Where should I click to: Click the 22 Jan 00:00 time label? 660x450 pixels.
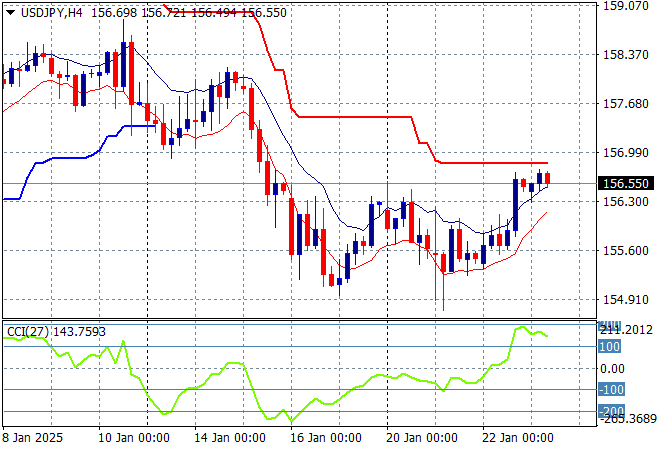click(518, 438)
